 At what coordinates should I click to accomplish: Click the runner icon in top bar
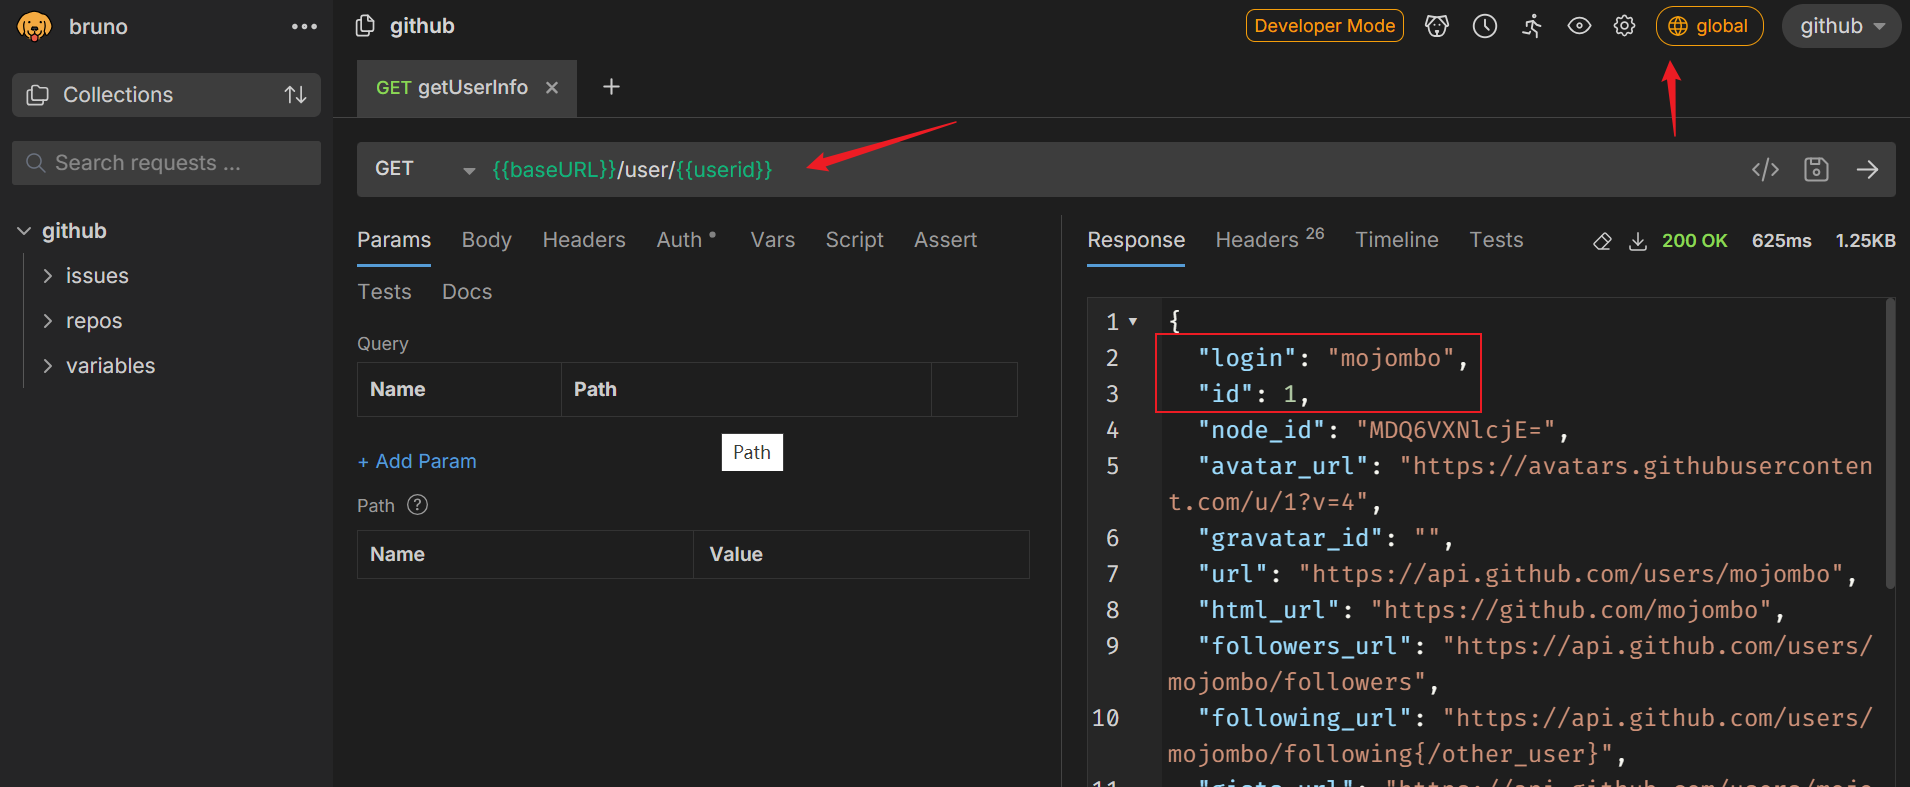(x=1532, y=26)
